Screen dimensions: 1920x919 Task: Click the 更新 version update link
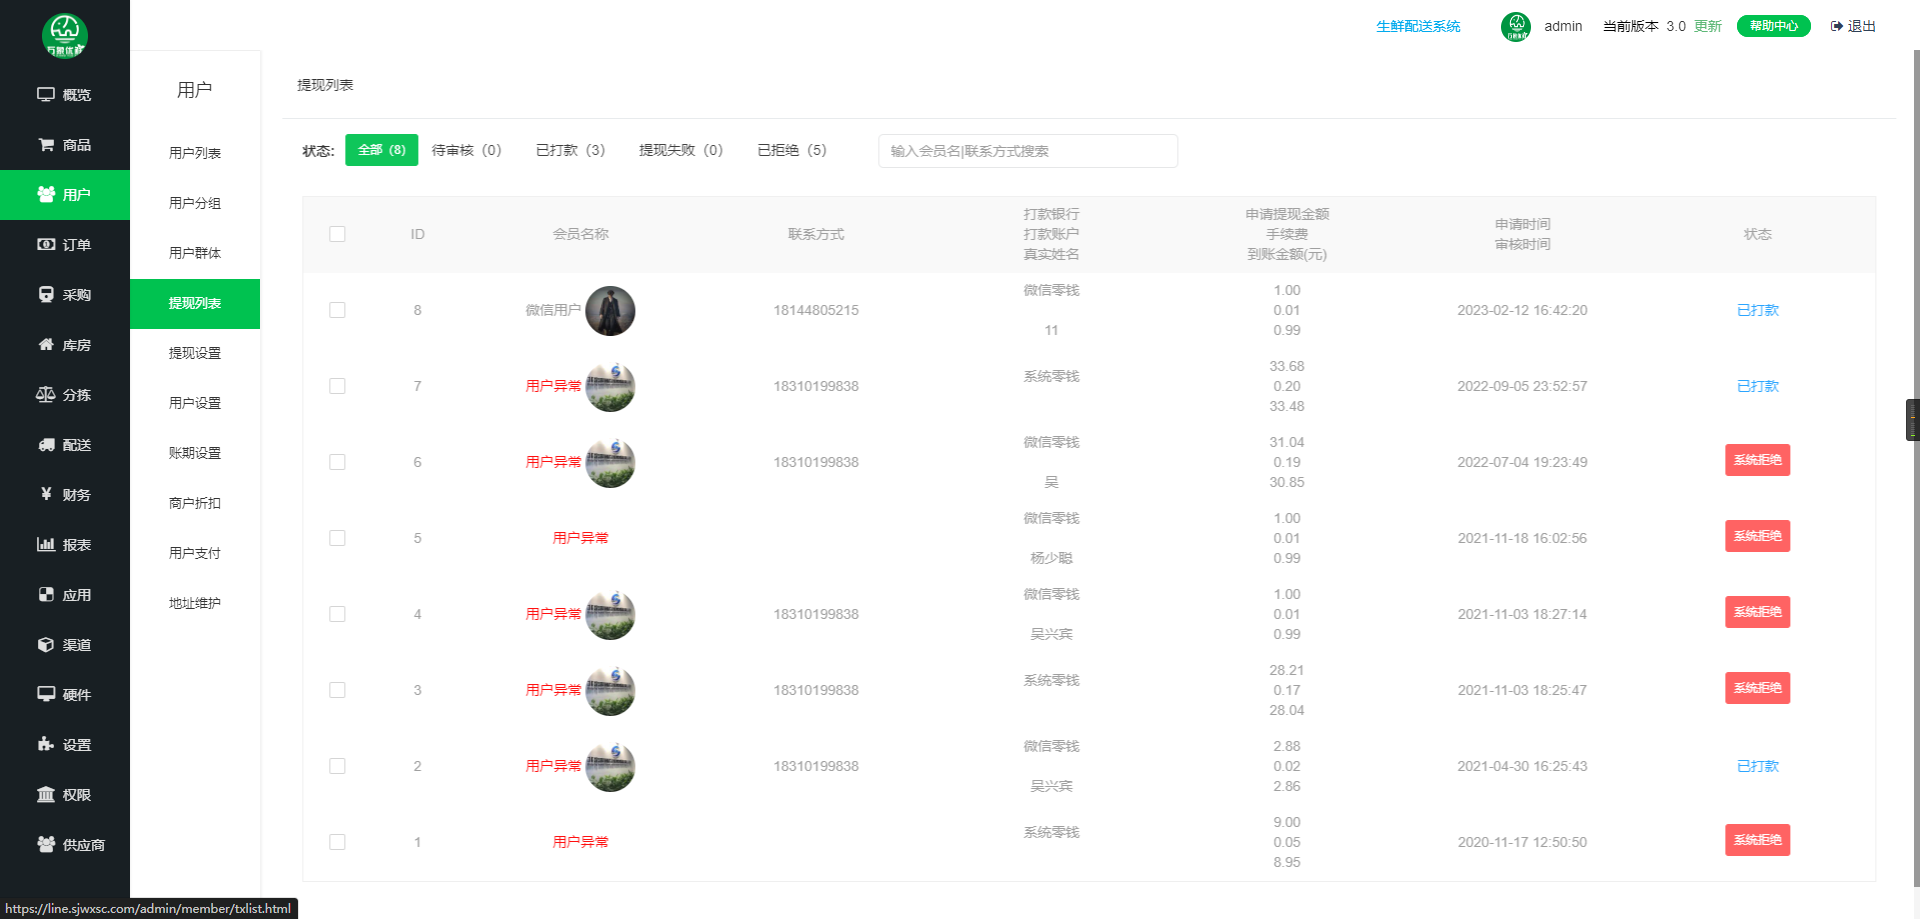[x=1707, y=26]
